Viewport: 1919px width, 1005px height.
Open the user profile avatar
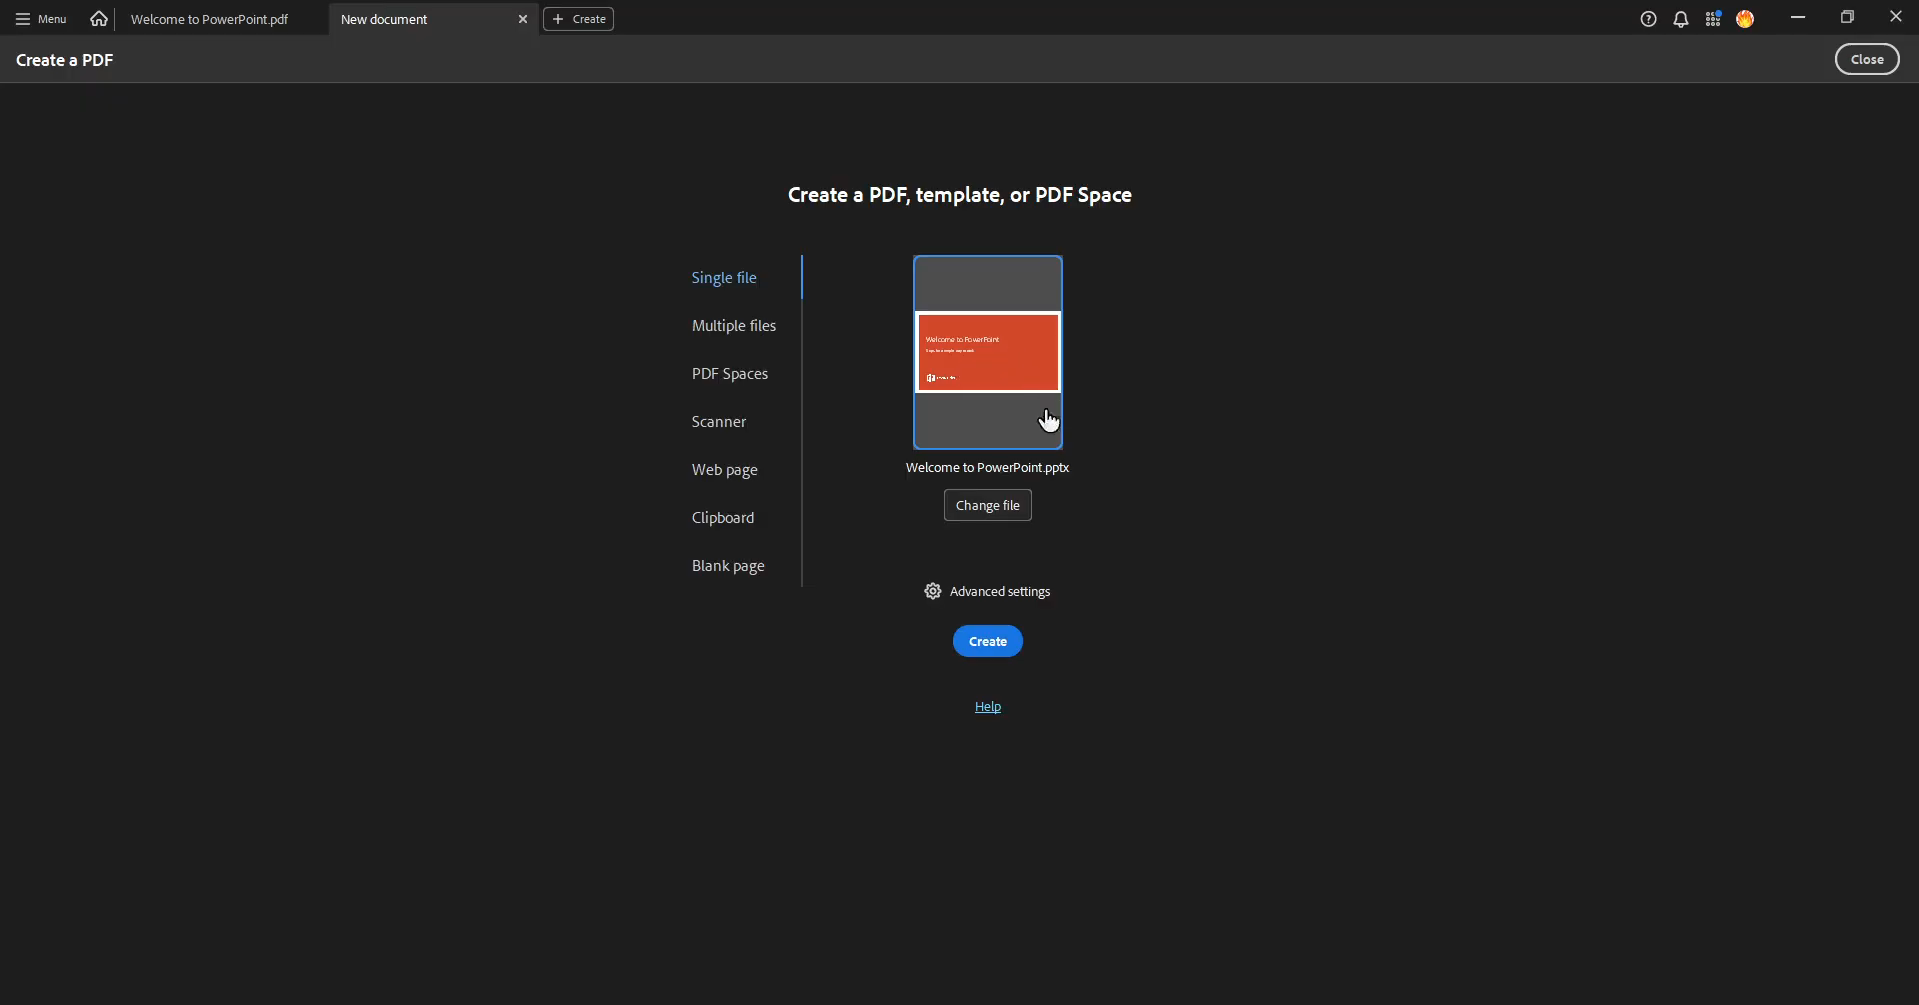pyautogui.click(x=1745, y=19)
